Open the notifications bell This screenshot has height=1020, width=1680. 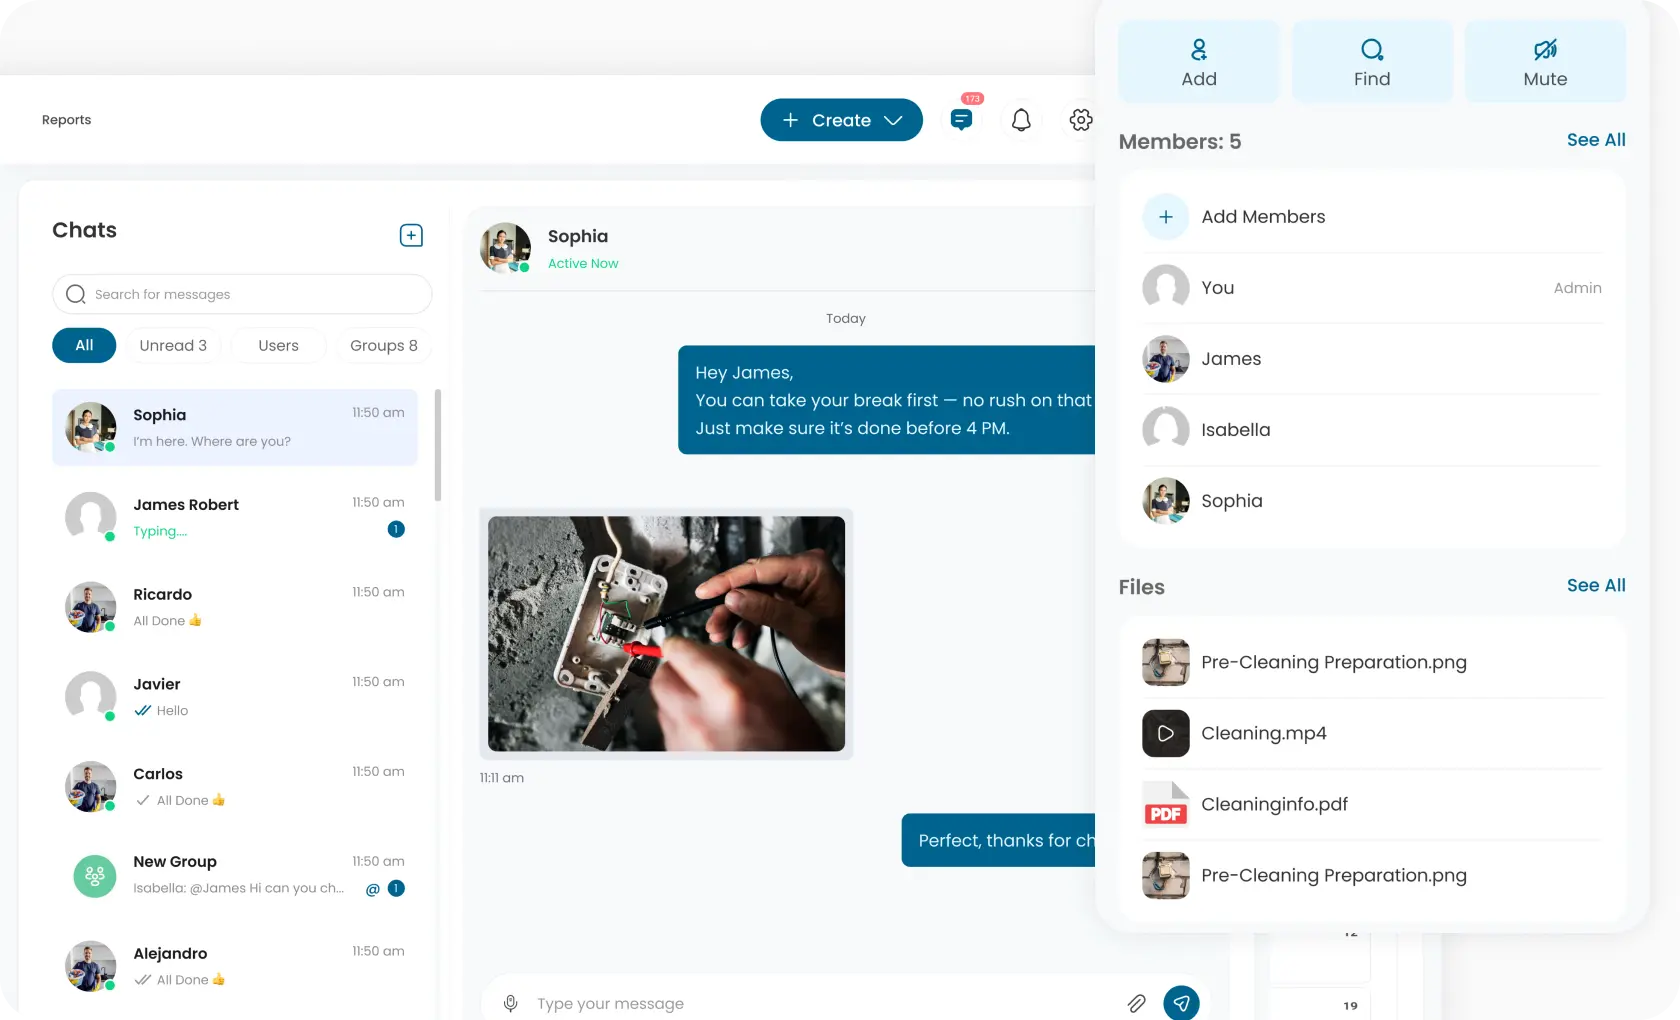[1021, 120]
